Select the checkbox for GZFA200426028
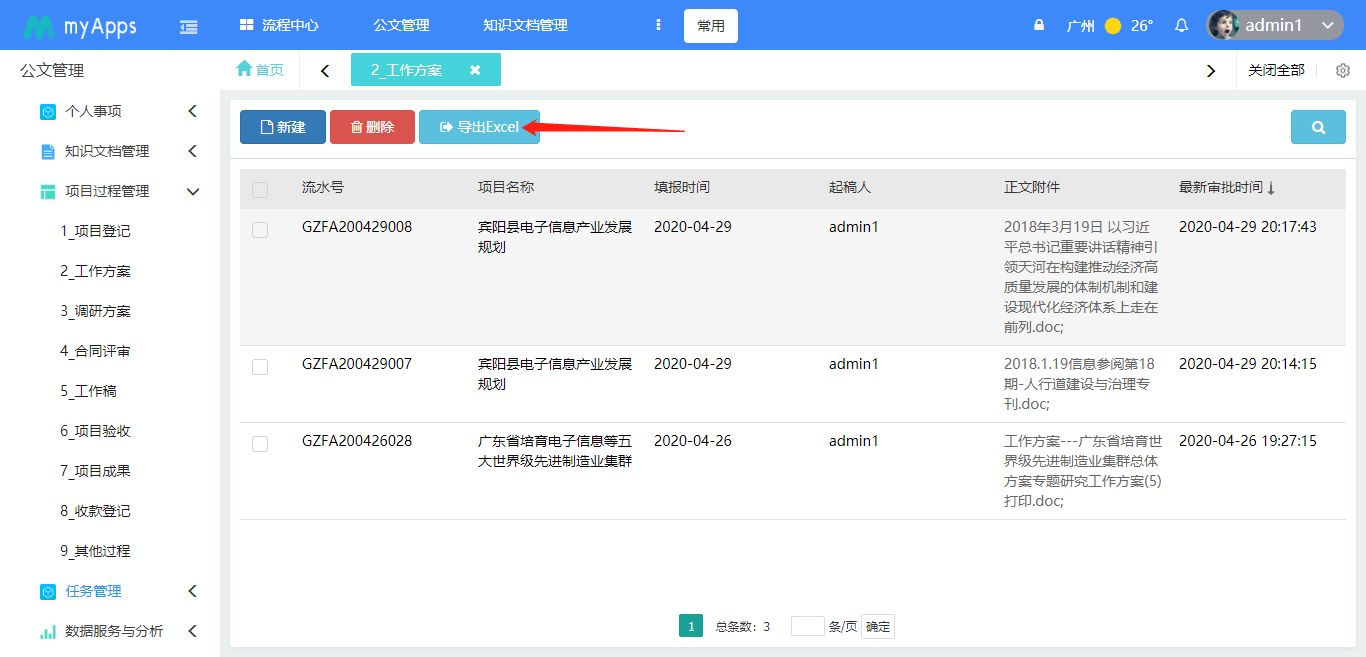The width and height of the screenshot is (1366, 657). coord(260,444)
